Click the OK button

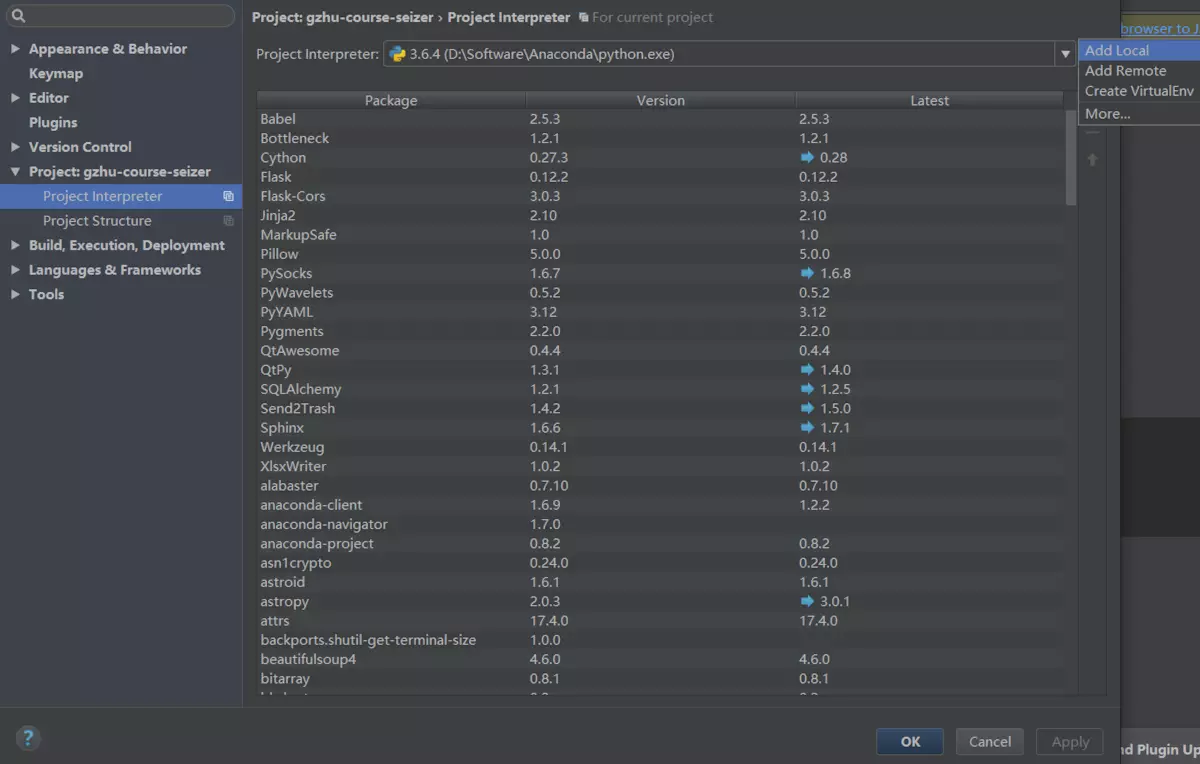(x=910, y=741)
